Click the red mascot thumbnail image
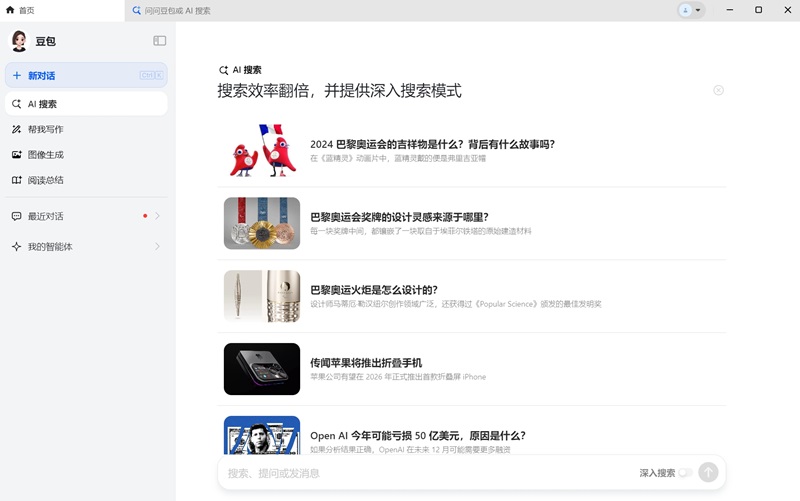Screen dimensions: 800x501 point(262,151)
